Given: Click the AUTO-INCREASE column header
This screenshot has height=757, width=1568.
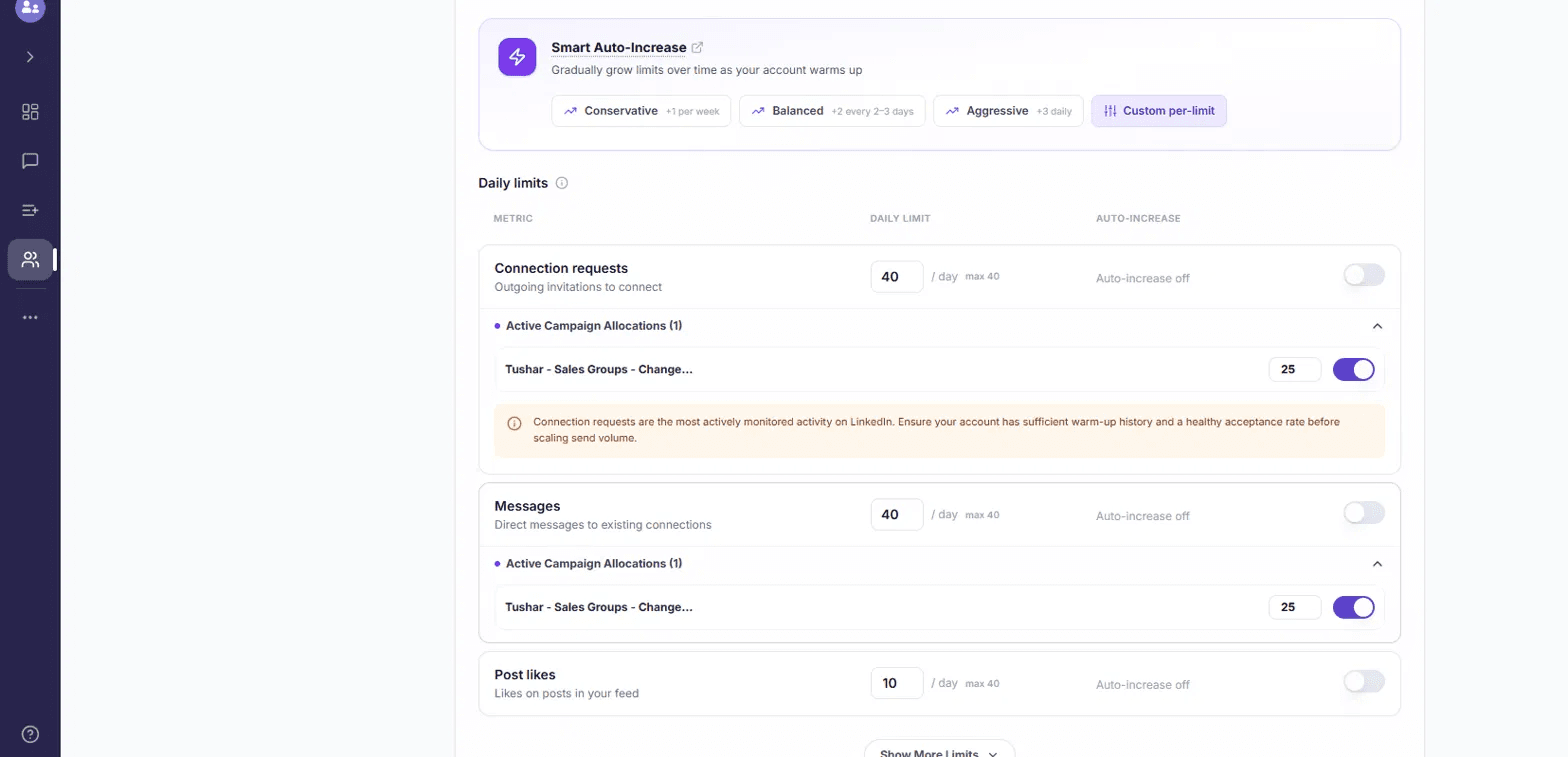Looking at the screenshot, I should (x=1138, y=219).
